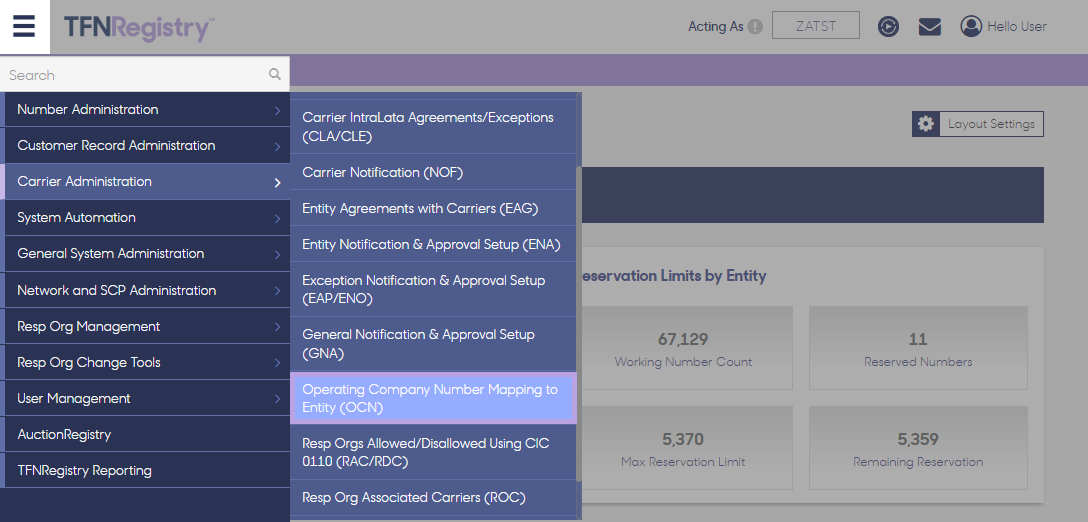Select Entity Agreements with Carriers (EAG)
The image size is (1088, 522).
(420, 209)
